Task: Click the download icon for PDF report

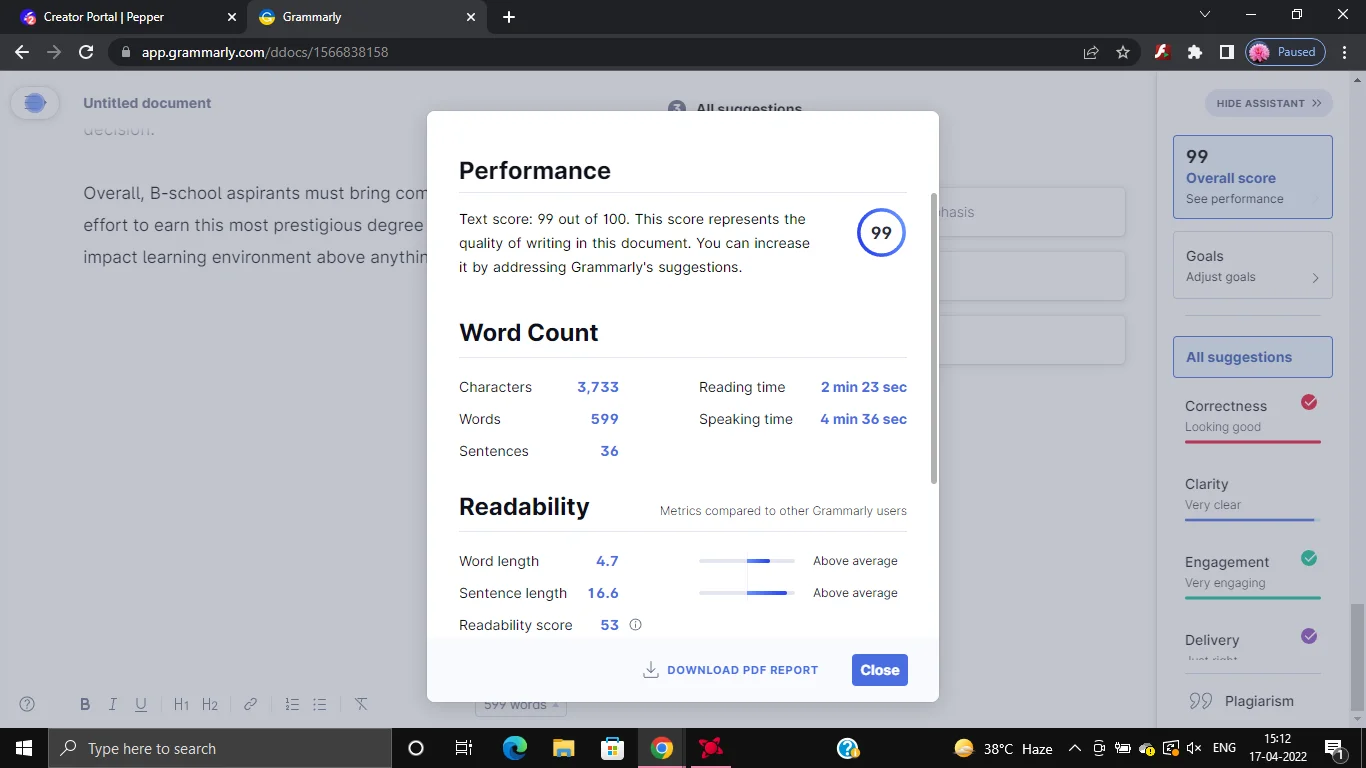Action: coord(650,670)
